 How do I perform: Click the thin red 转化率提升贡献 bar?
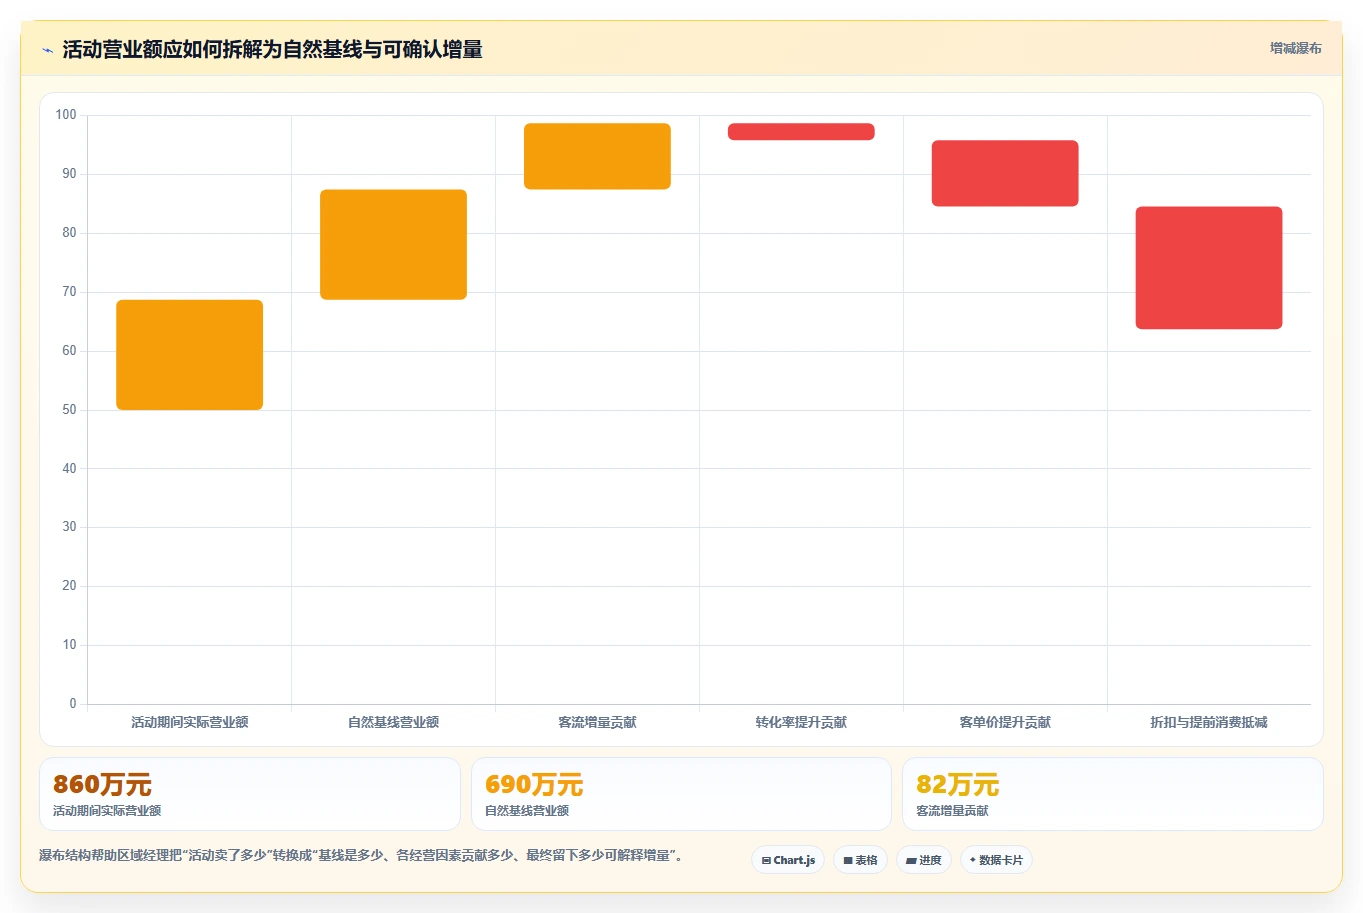(x=801, y=131)
